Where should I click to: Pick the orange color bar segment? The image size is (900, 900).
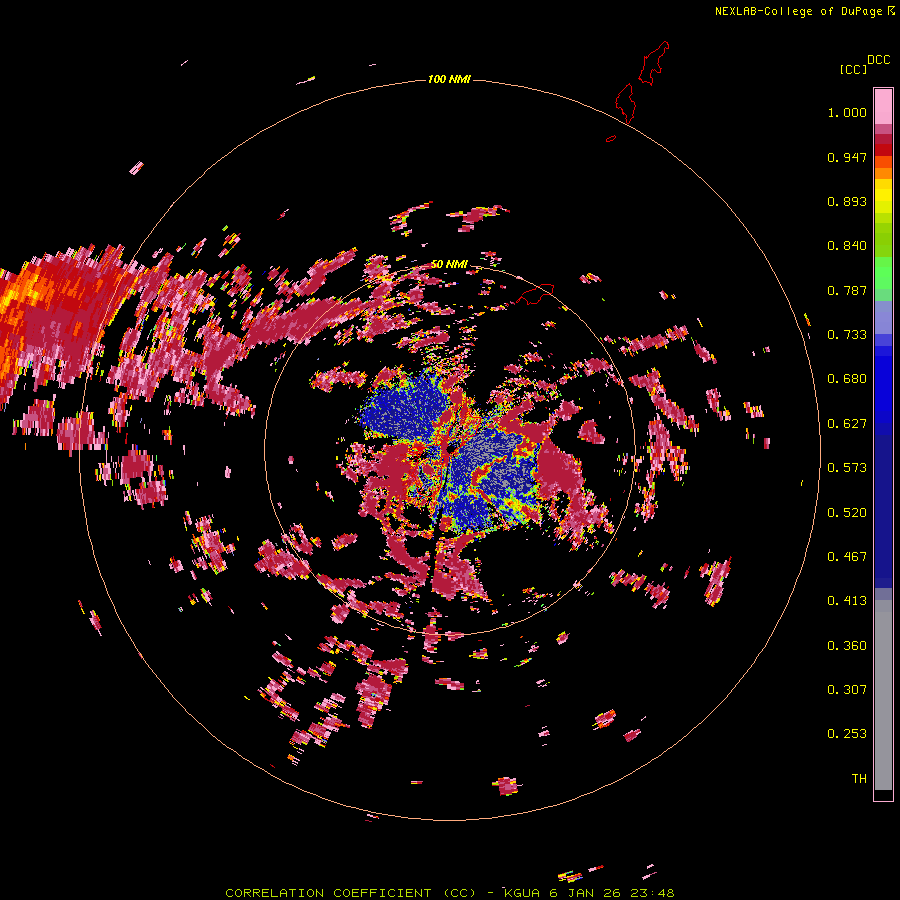point(883,173)
